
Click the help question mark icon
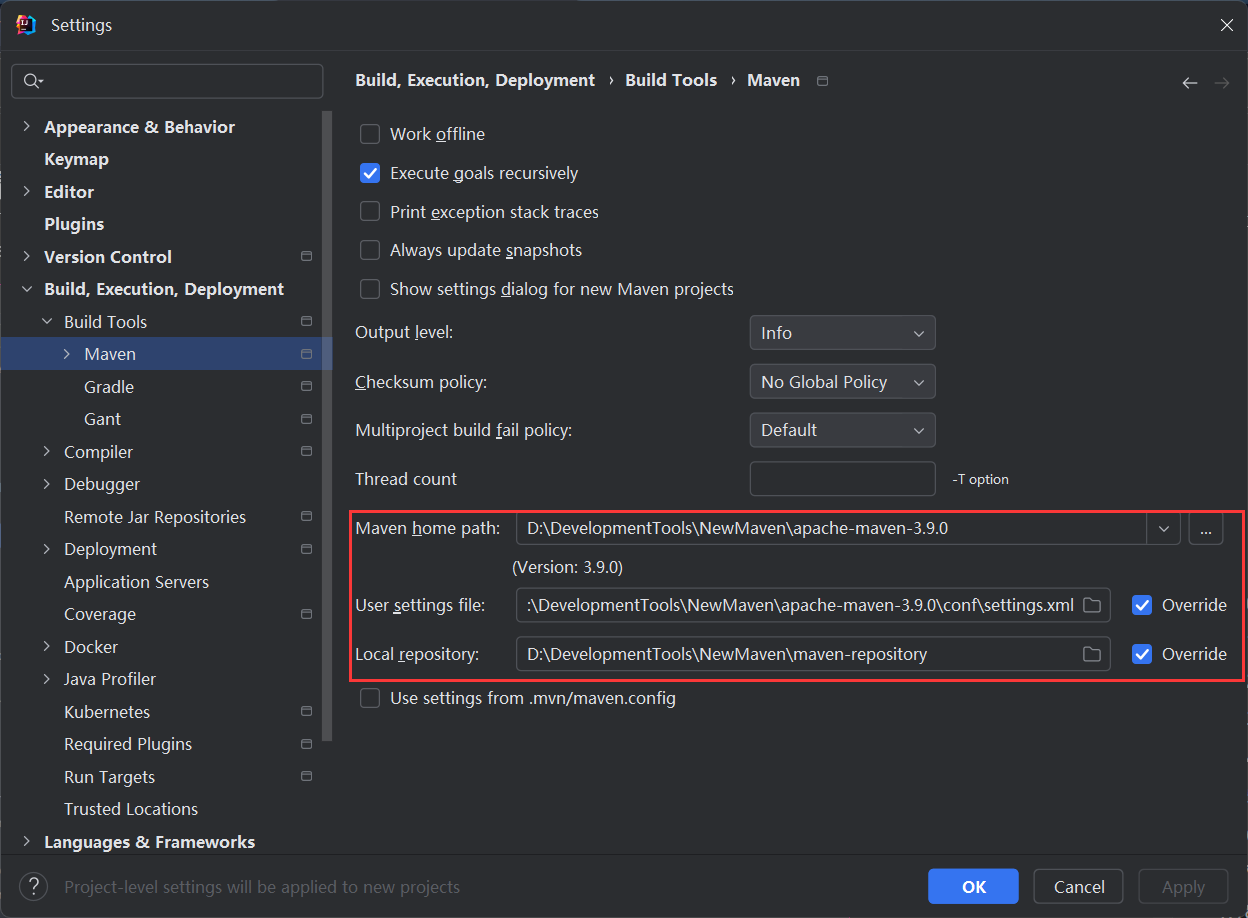pos(33,886)
